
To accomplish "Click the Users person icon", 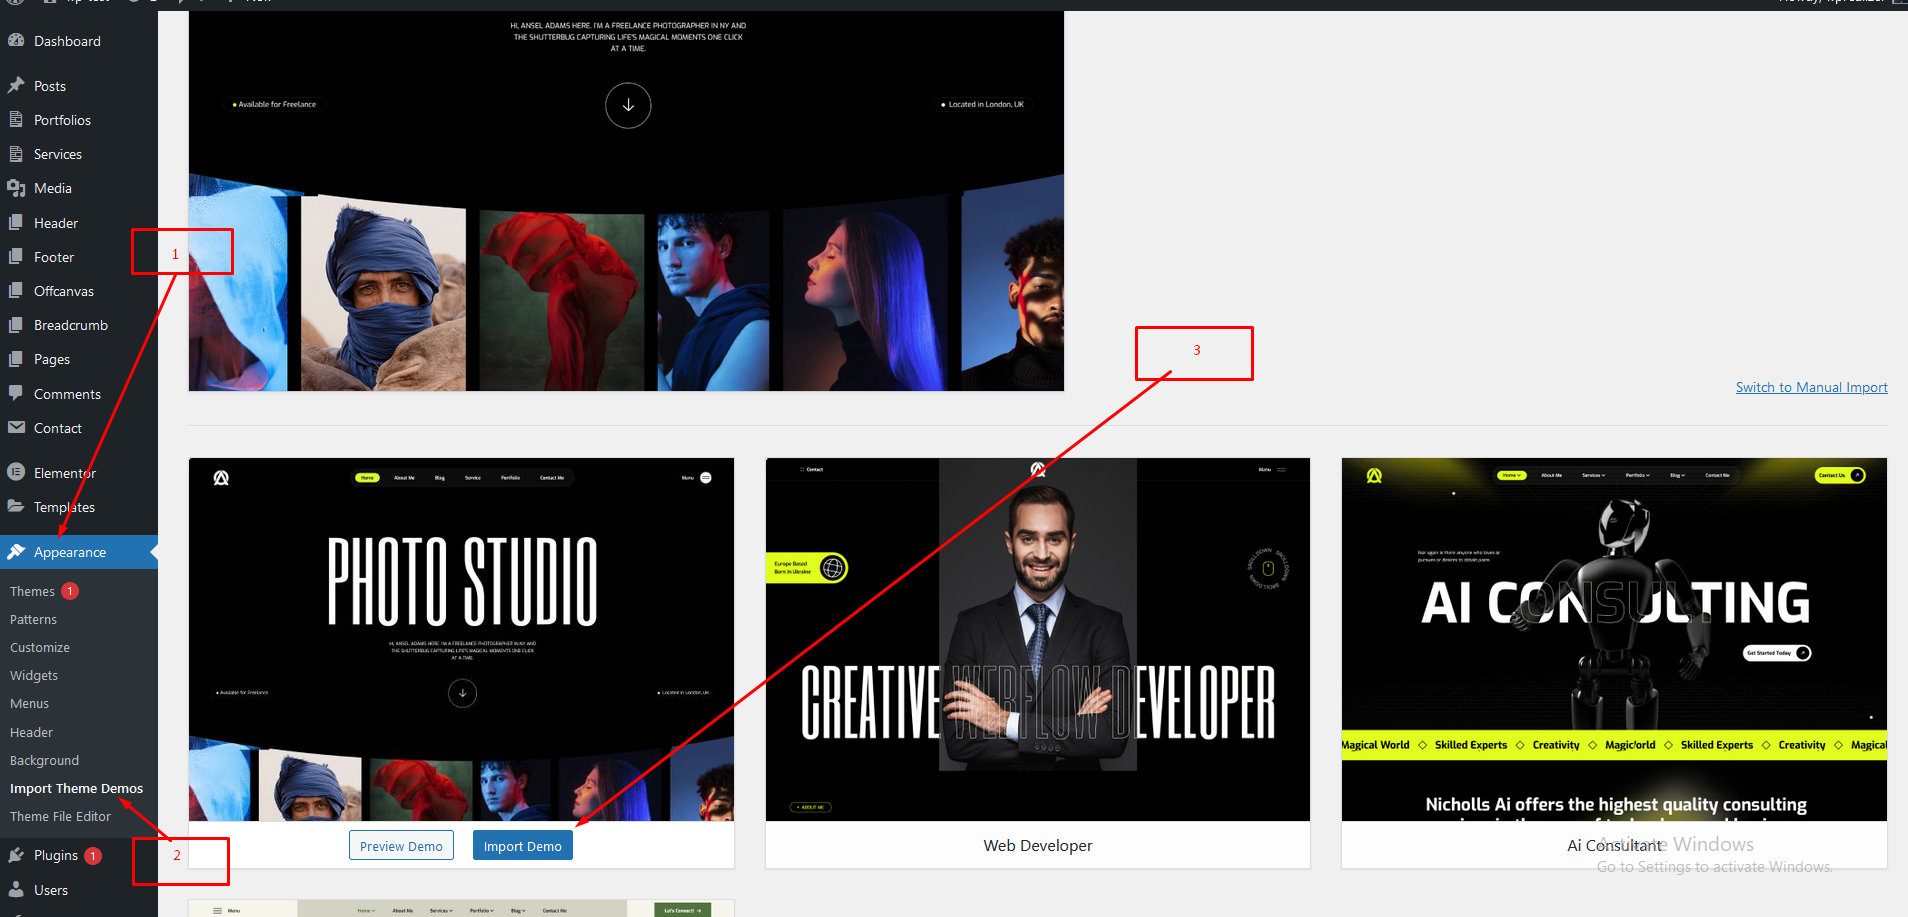I will (16, 889).
